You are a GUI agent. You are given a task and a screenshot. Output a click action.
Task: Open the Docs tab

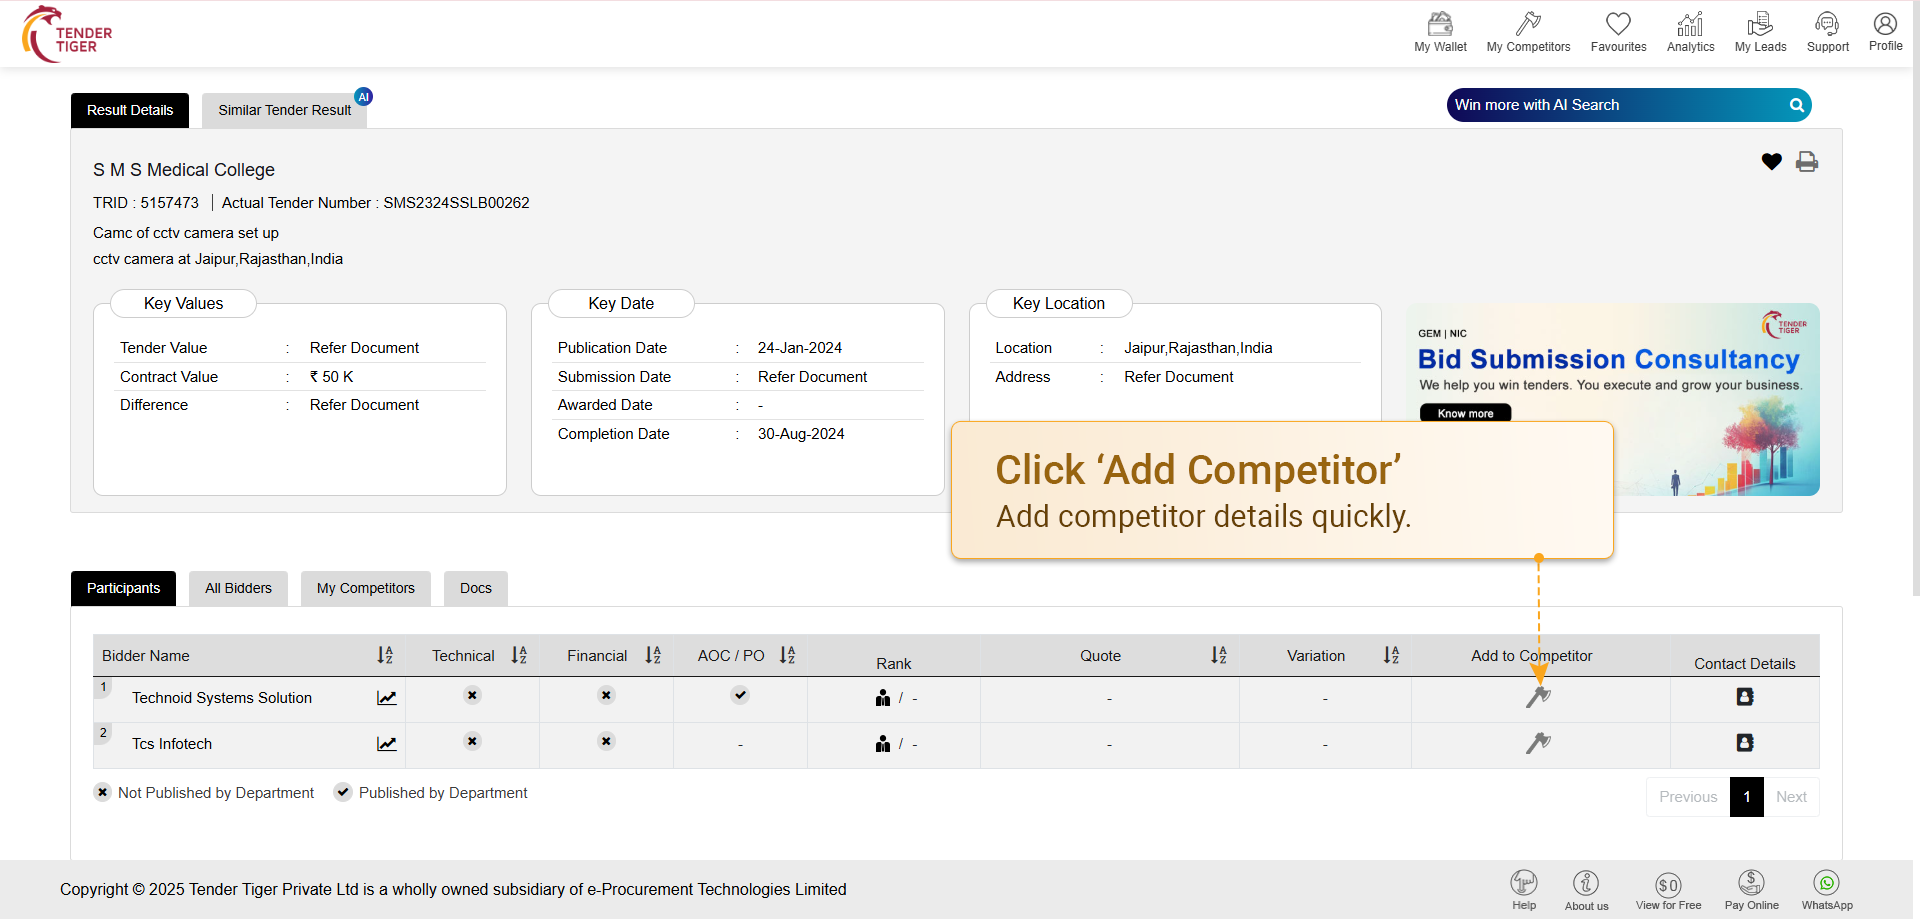(475, 588)
